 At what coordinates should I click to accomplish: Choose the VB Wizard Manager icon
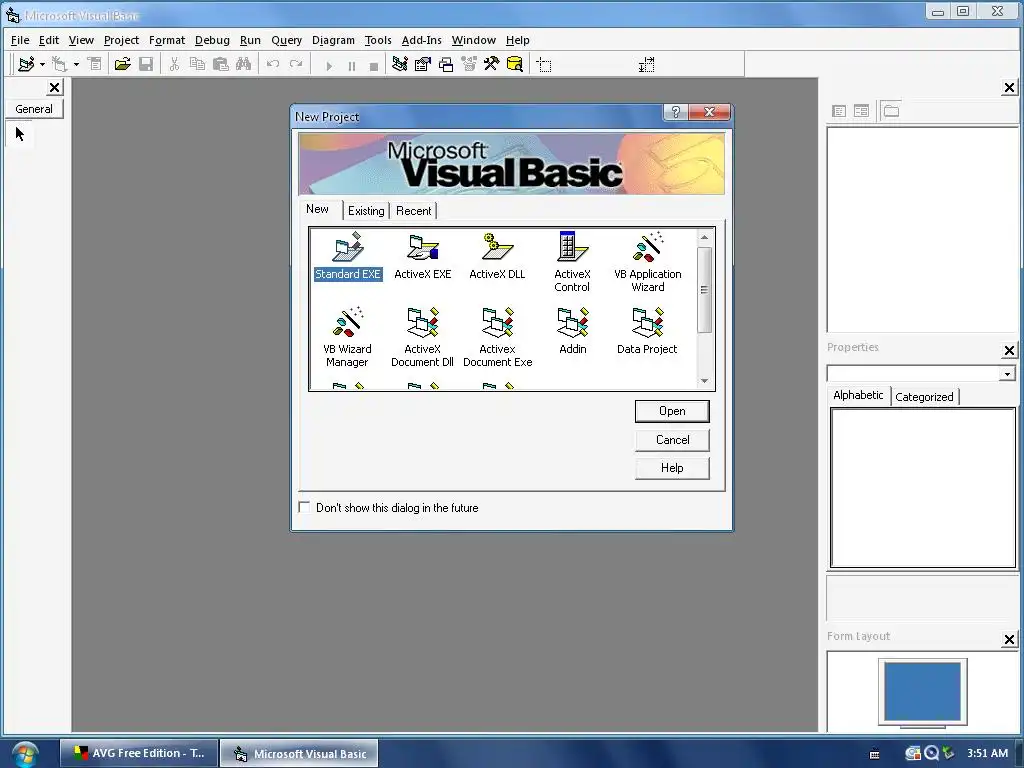point(347,337)
